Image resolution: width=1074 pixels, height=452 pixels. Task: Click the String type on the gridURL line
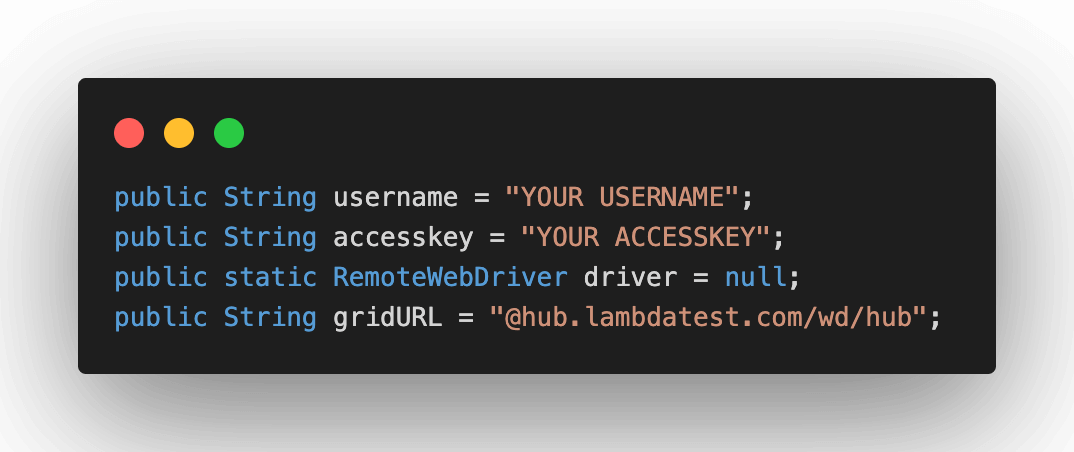click(x=270, y=317)
